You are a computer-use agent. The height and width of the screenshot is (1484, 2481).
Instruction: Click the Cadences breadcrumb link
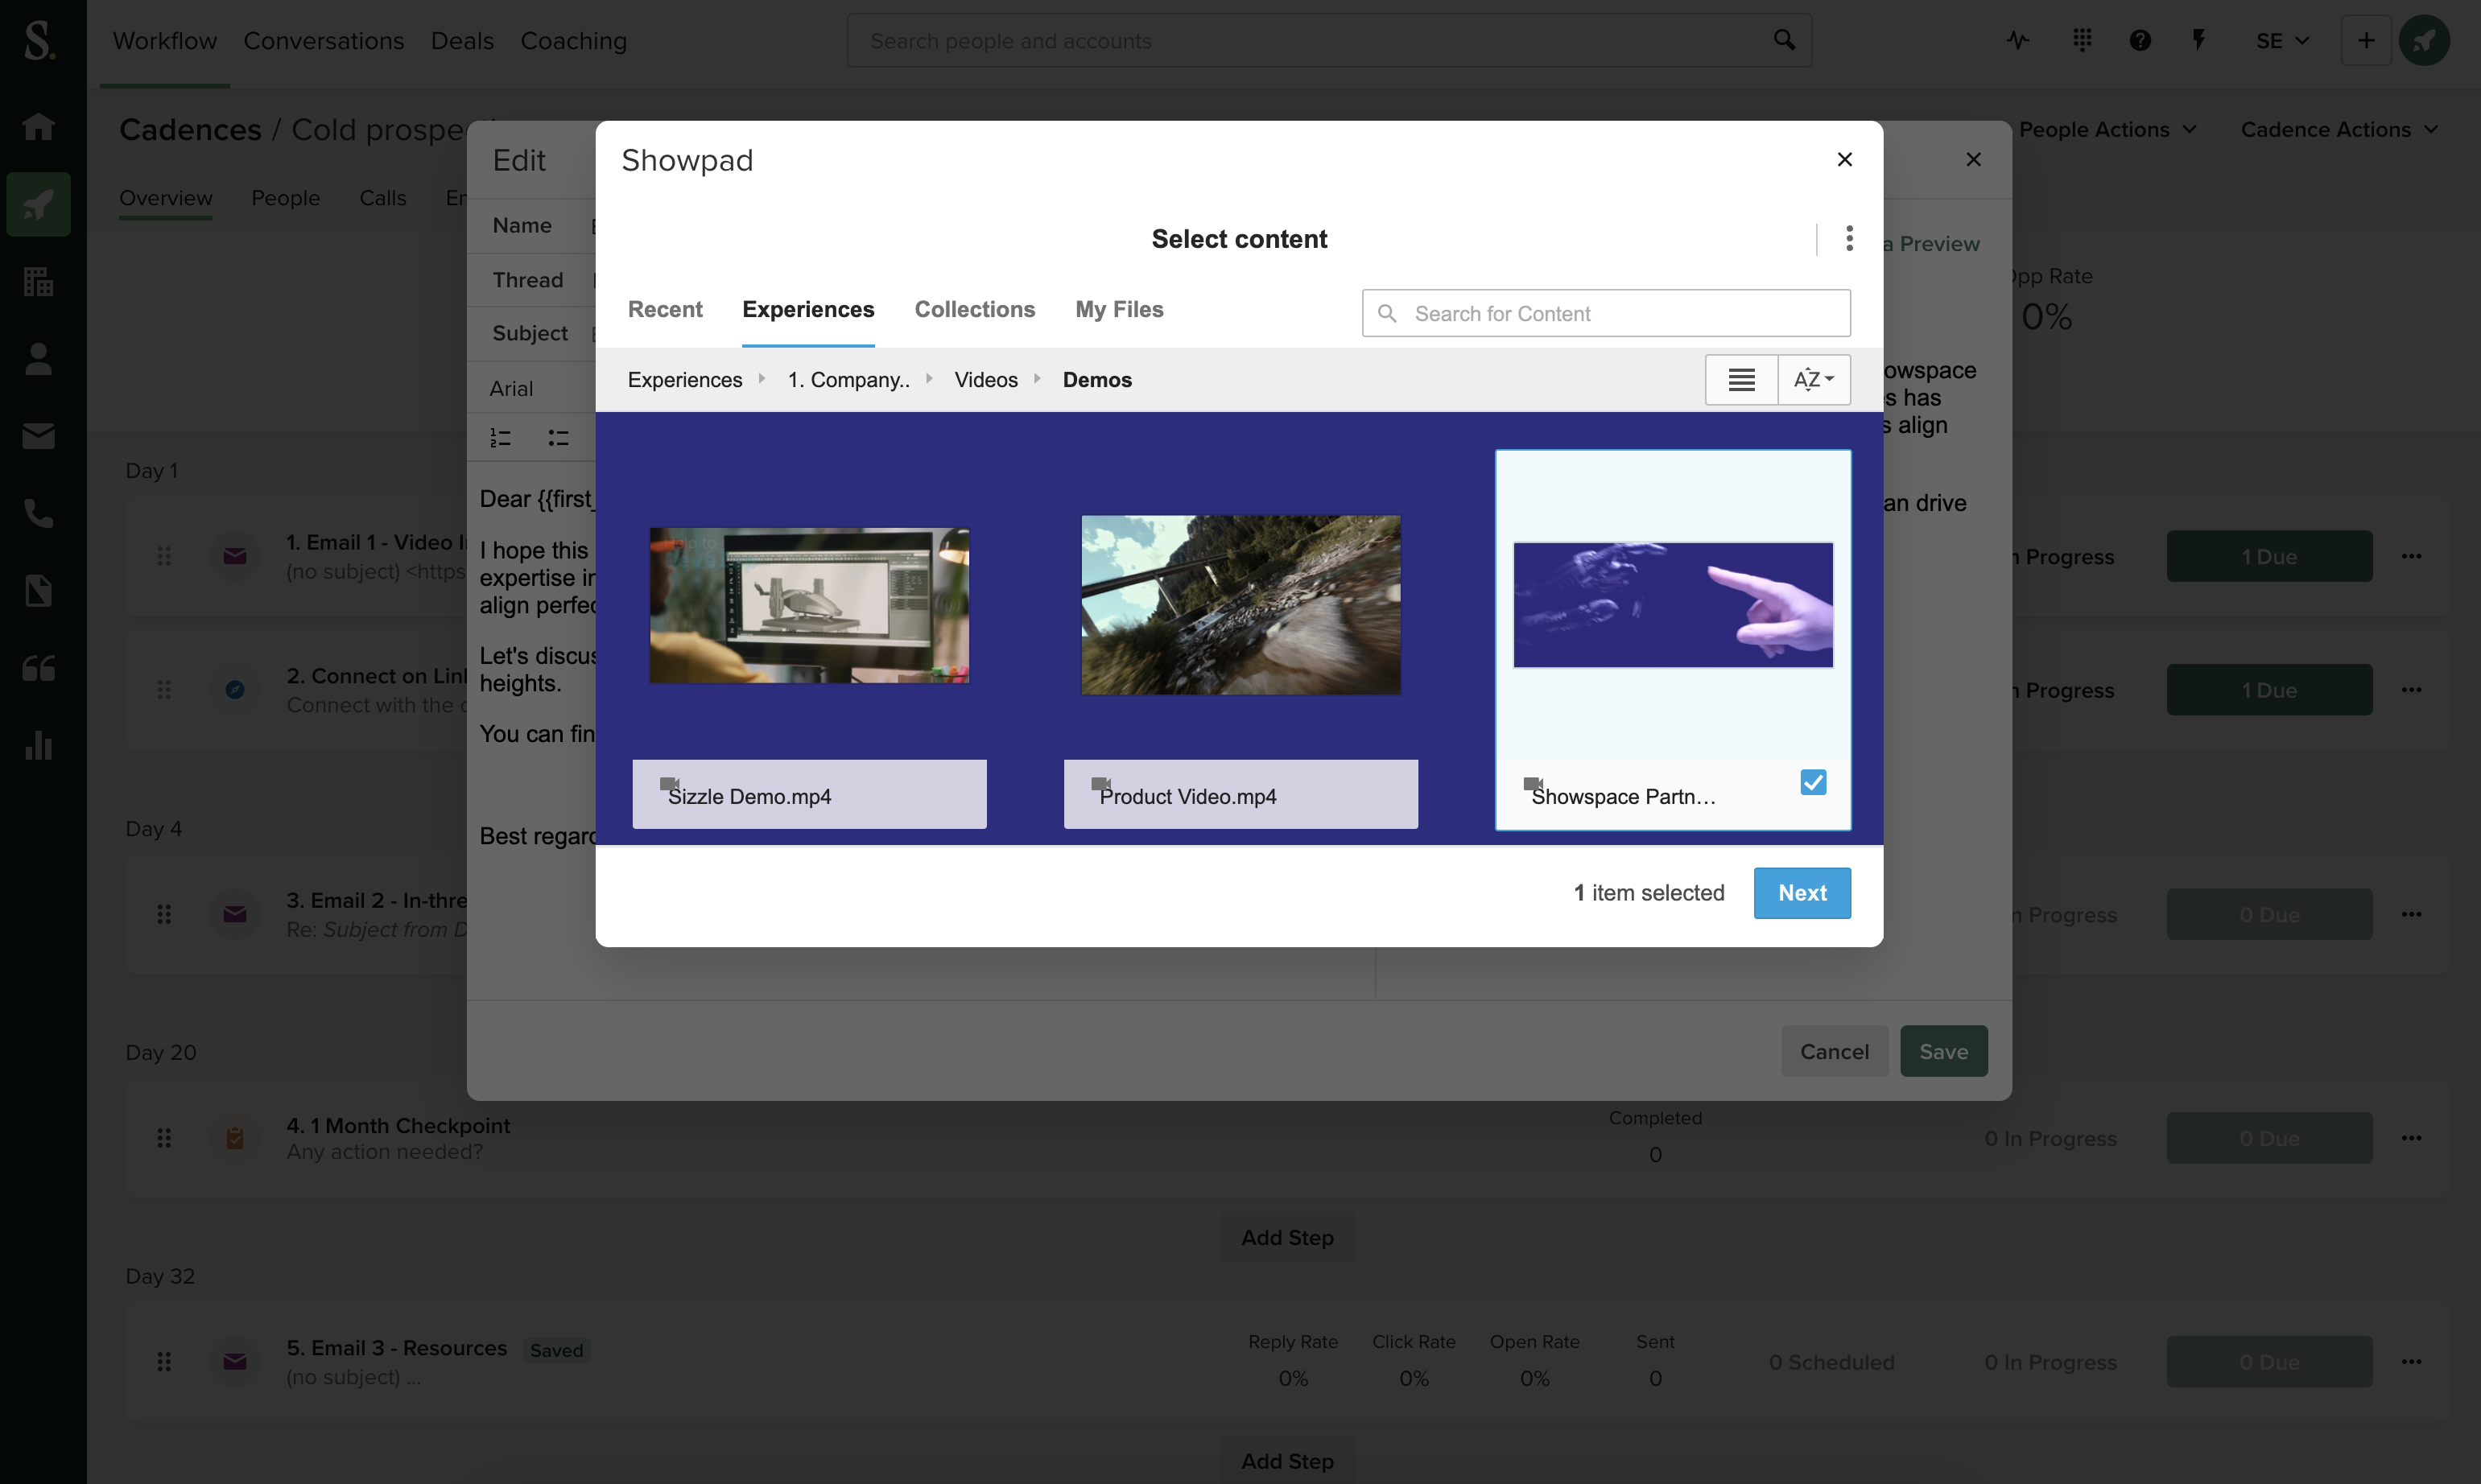pos(190,130)
